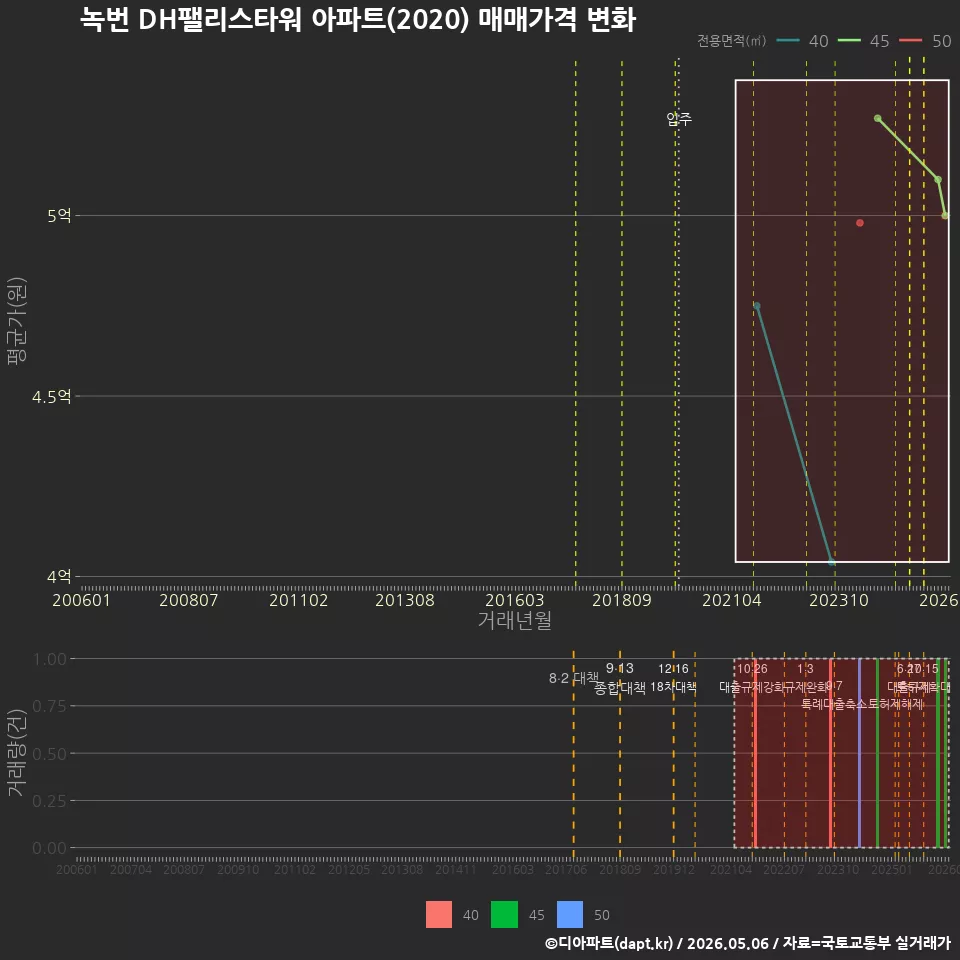Select the blue 50 swatch in bottom legend
Screen dimensions: 960x960
click(570, 914)
